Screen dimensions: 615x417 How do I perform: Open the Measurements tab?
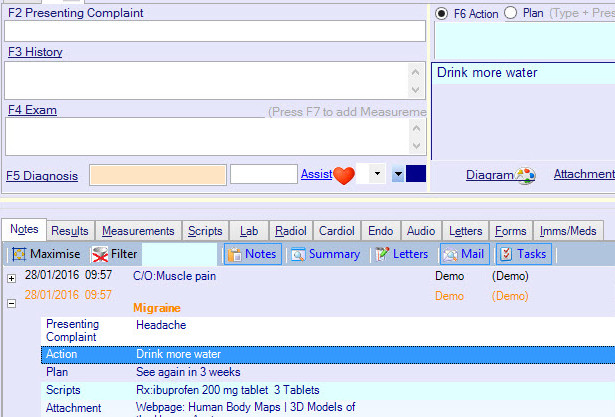point(138,231)
